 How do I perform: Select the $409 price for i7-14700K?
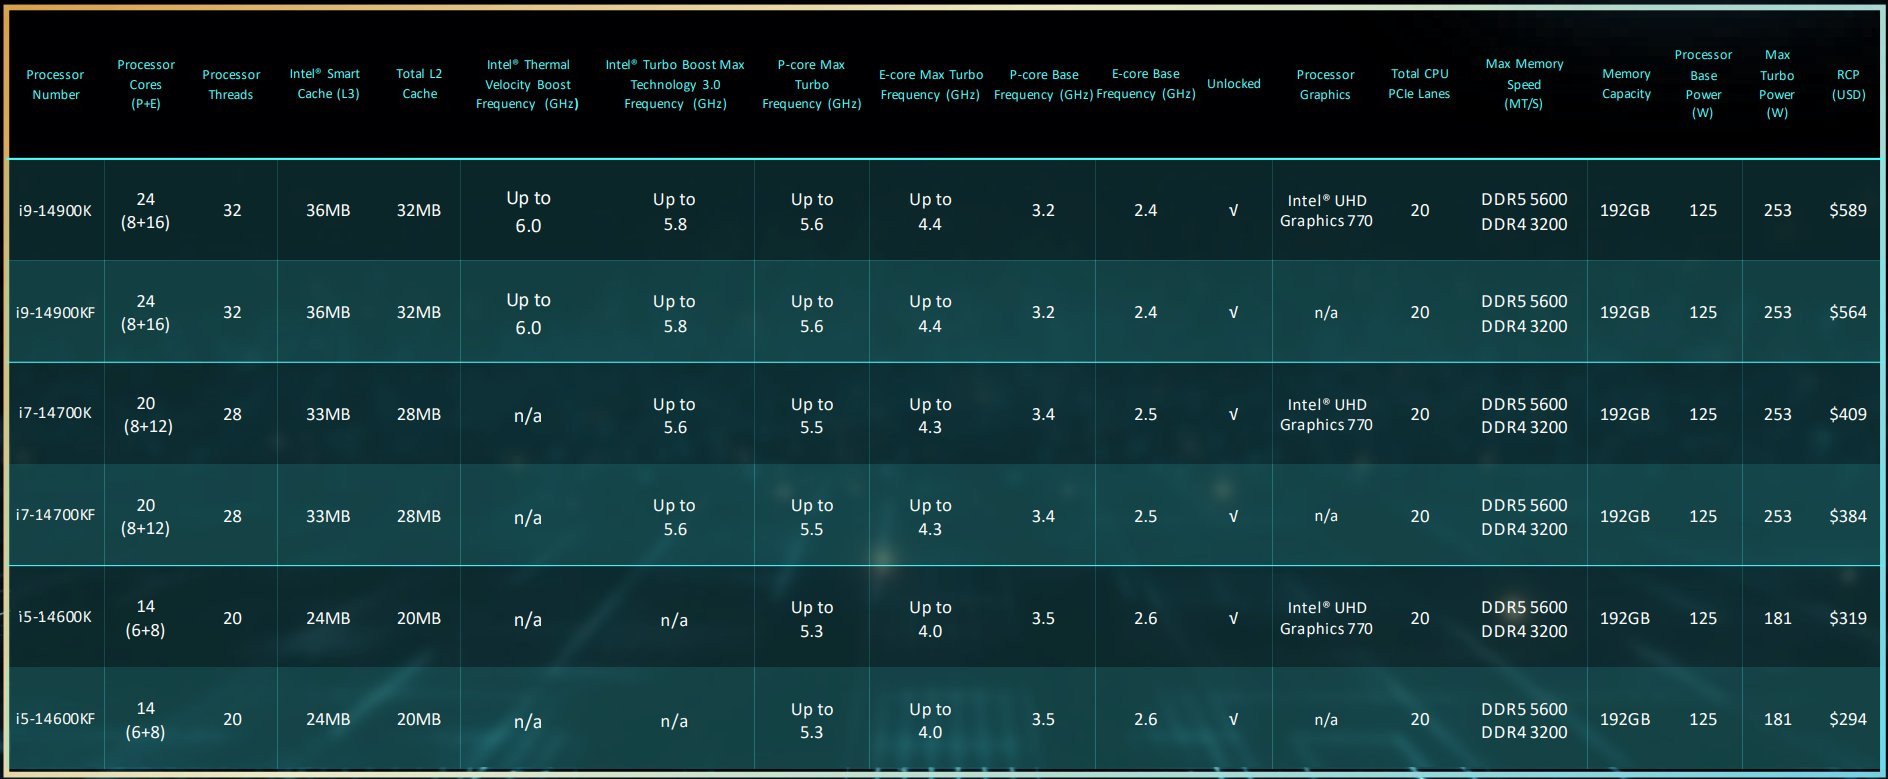pos(1847,414)
